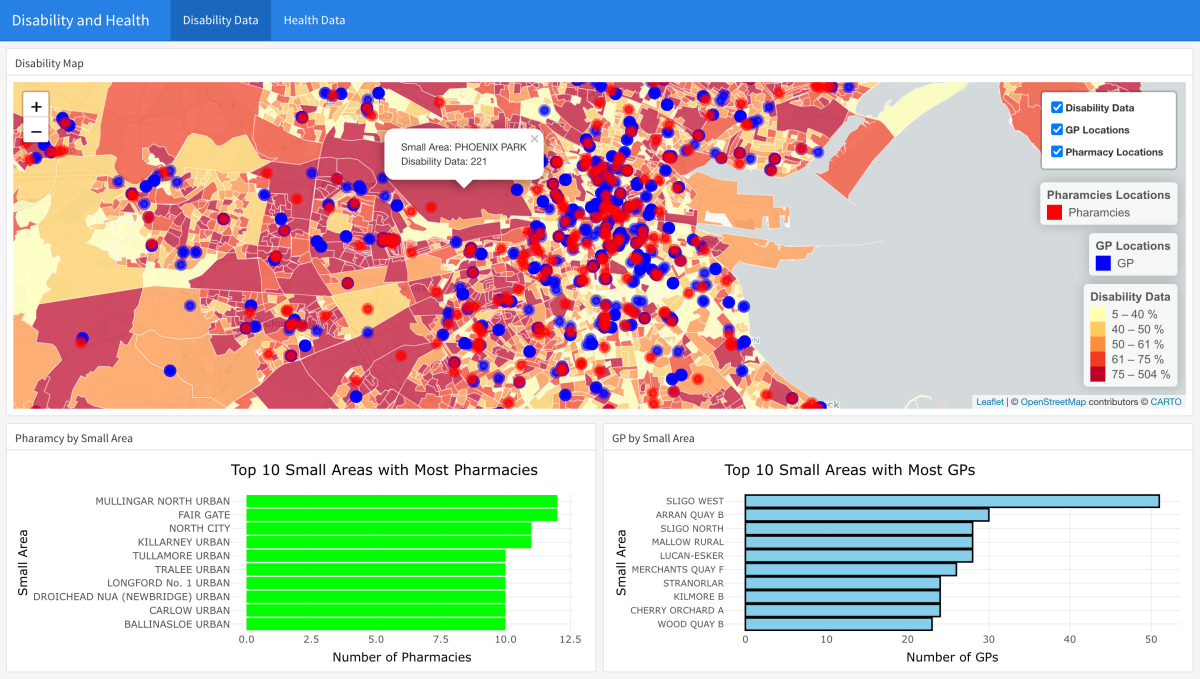Click the red Pharmacies legend marker
This screenshot has height=679, width=1200.
(x=1056, y=212)
